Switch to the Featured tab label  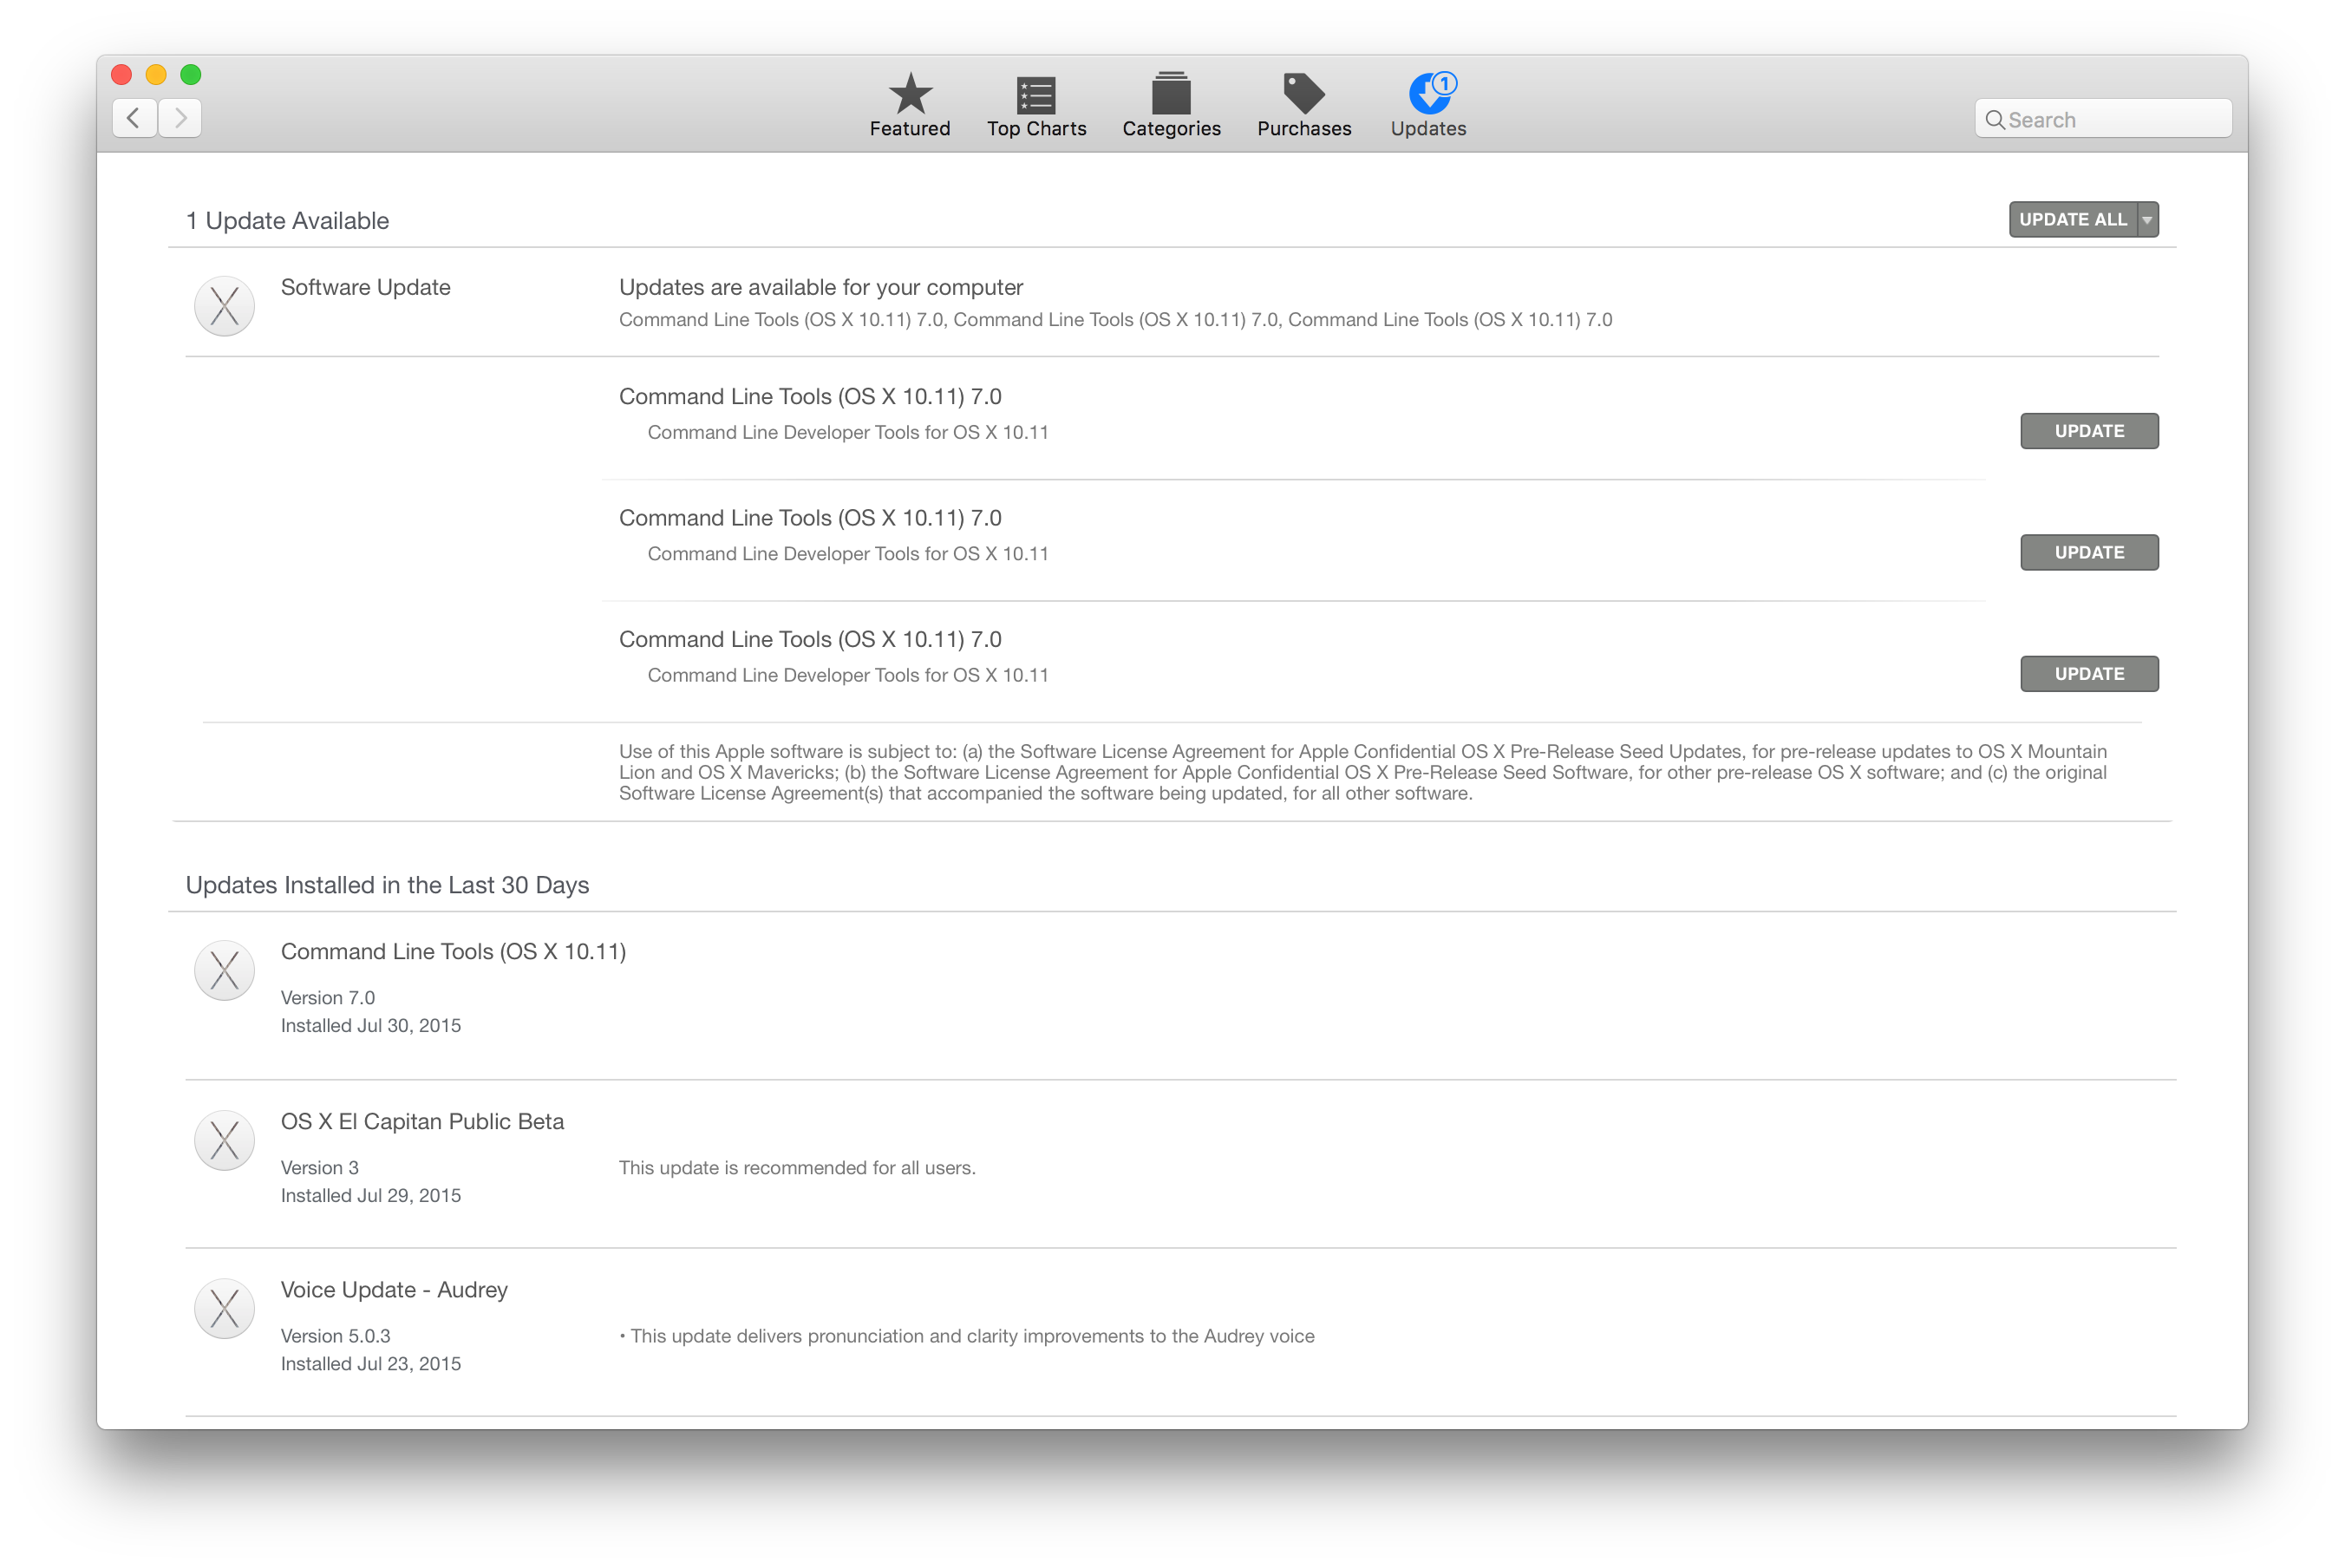coord(910,129)
